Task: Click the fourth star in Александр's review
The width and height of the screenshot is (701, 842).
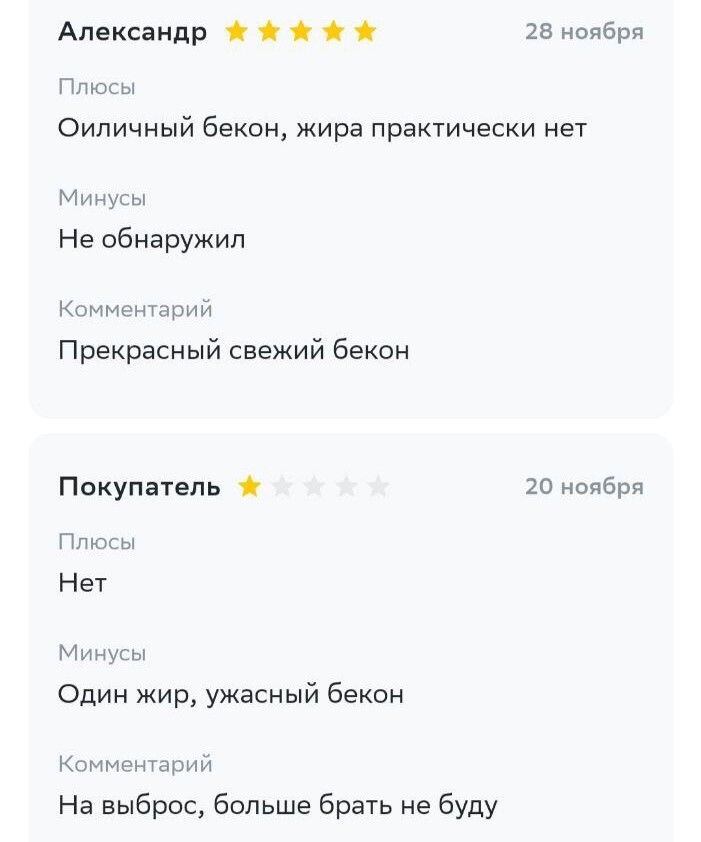Action: 333,31
